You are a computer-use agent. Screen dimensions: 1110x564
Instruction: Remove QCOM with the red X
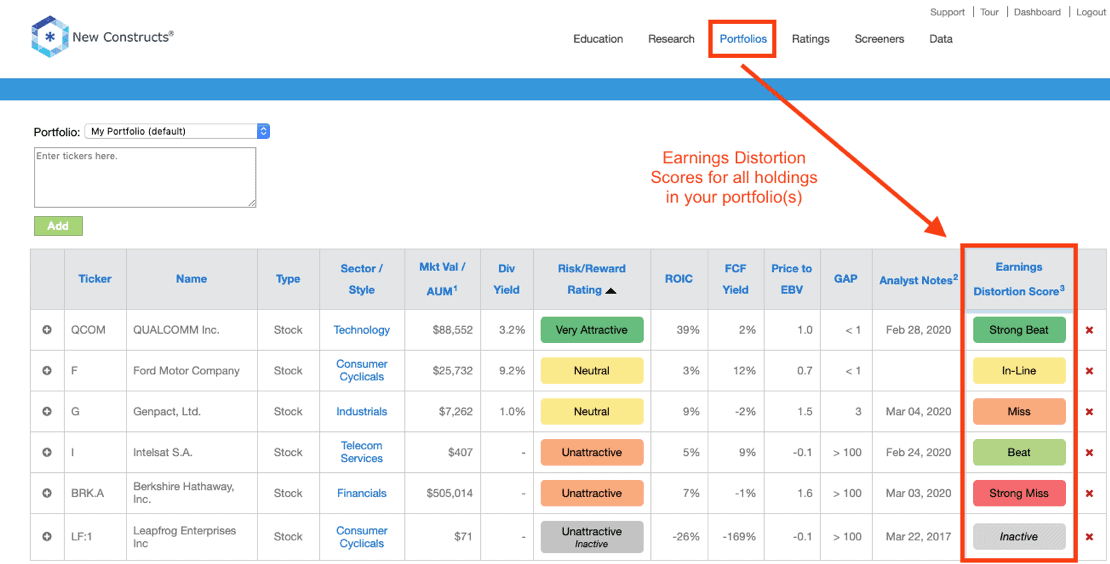(x=1089, y=330)
